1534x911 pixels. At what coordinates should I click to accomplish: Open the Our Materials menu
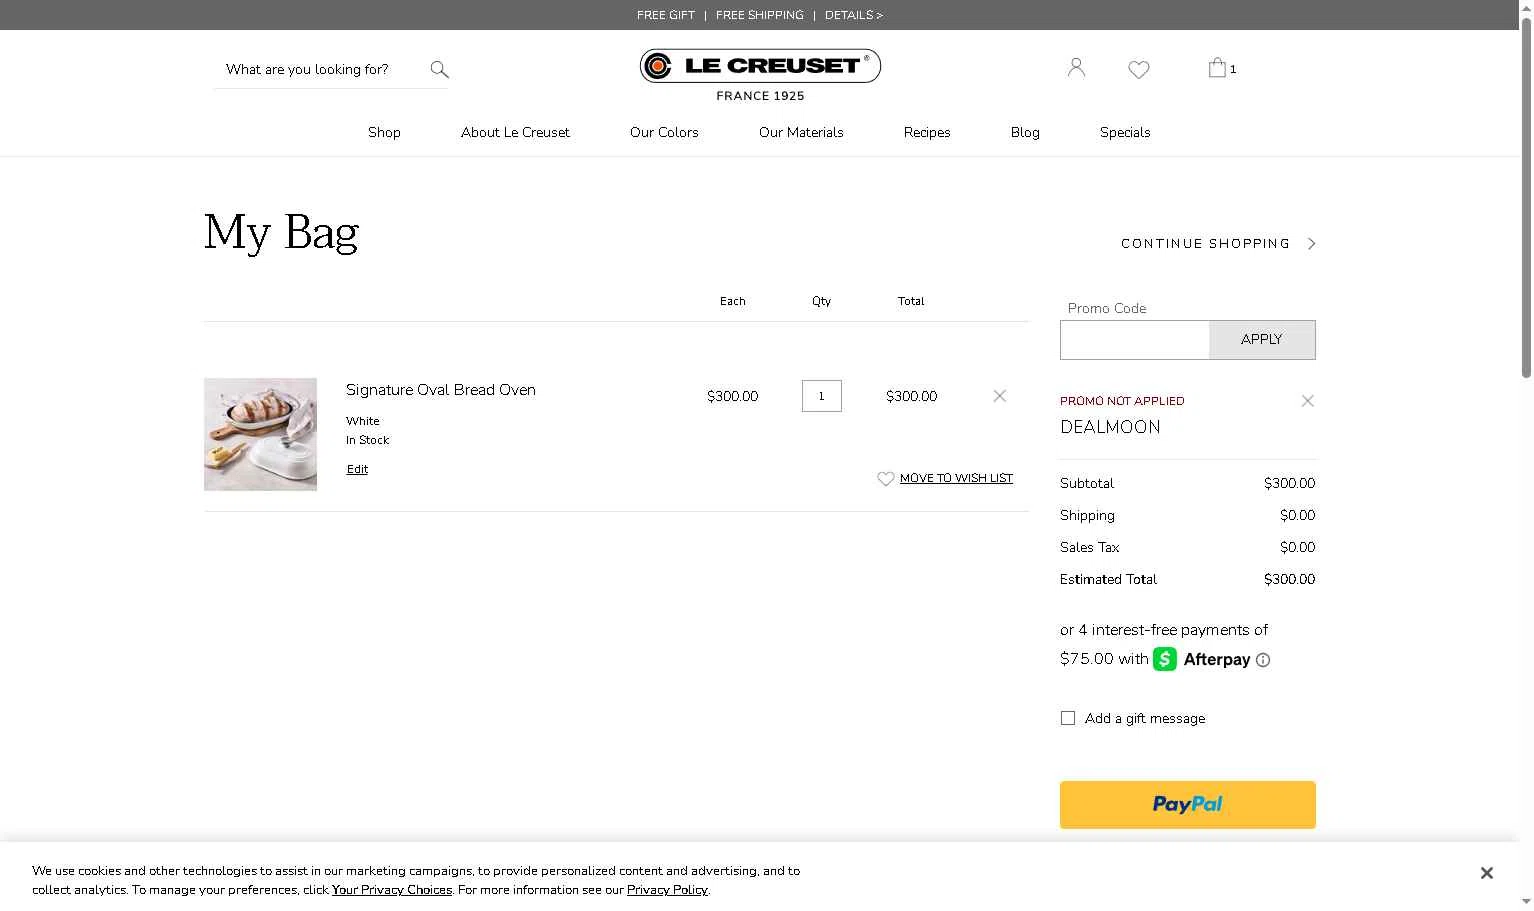pyautogui.click(x=801, y=132)
